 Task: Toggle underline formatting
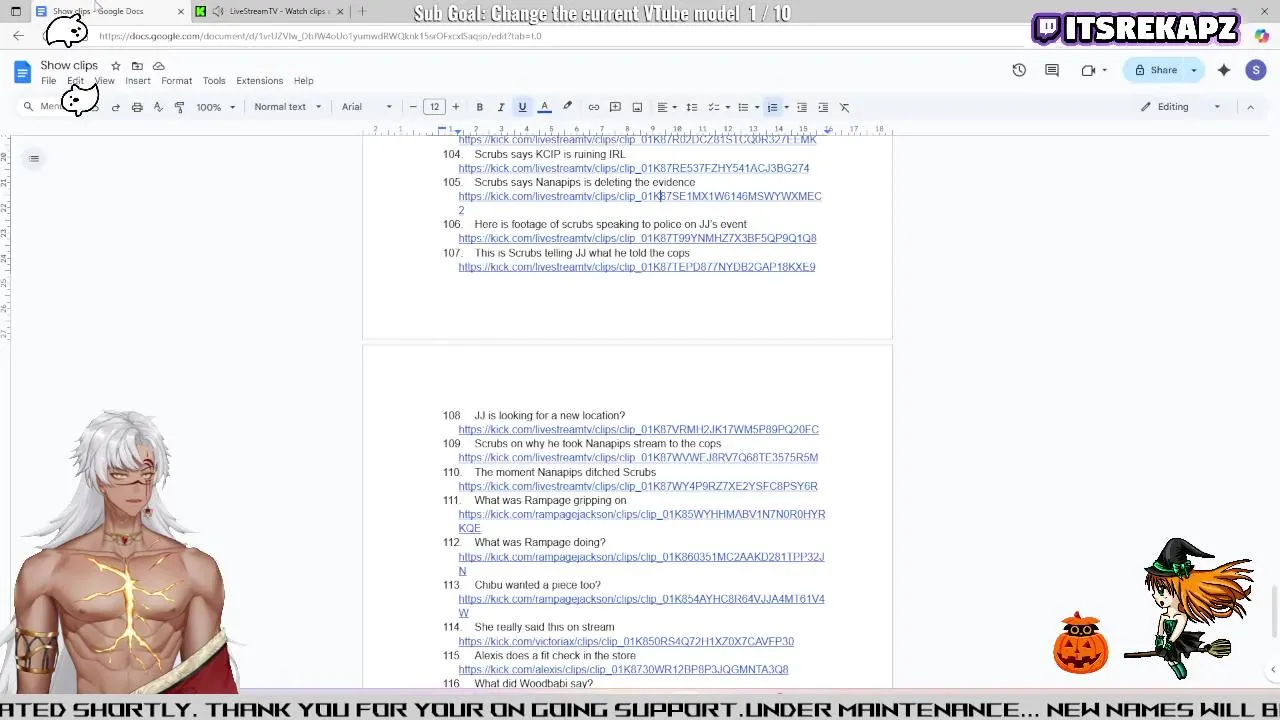click(x=522, y=107)
